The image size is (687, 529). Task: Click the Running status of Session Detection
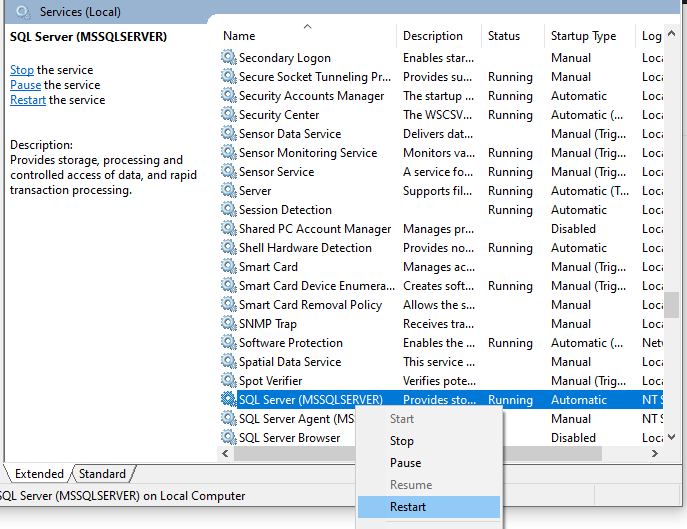coord(510,210)
